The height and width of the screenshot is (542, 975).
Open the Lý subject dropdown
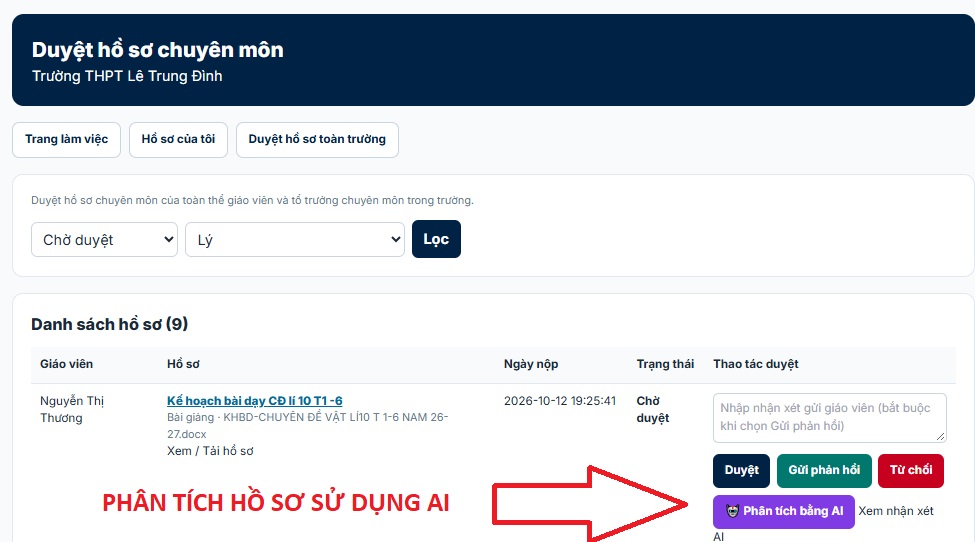coord(295,239)
